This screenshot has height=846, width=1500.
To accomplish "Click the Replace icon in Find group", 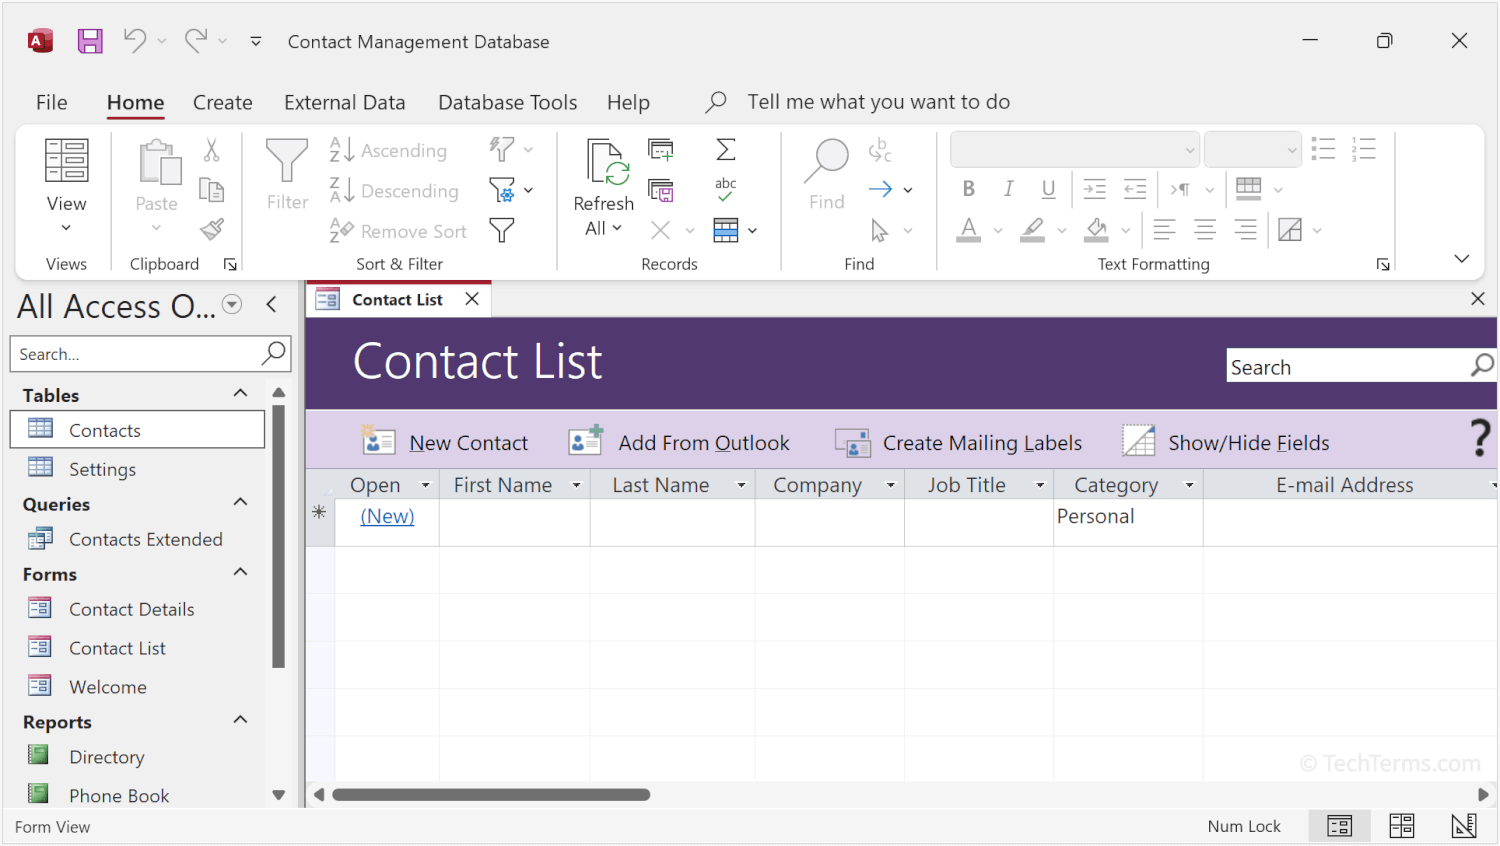I will tap(880, 151).
